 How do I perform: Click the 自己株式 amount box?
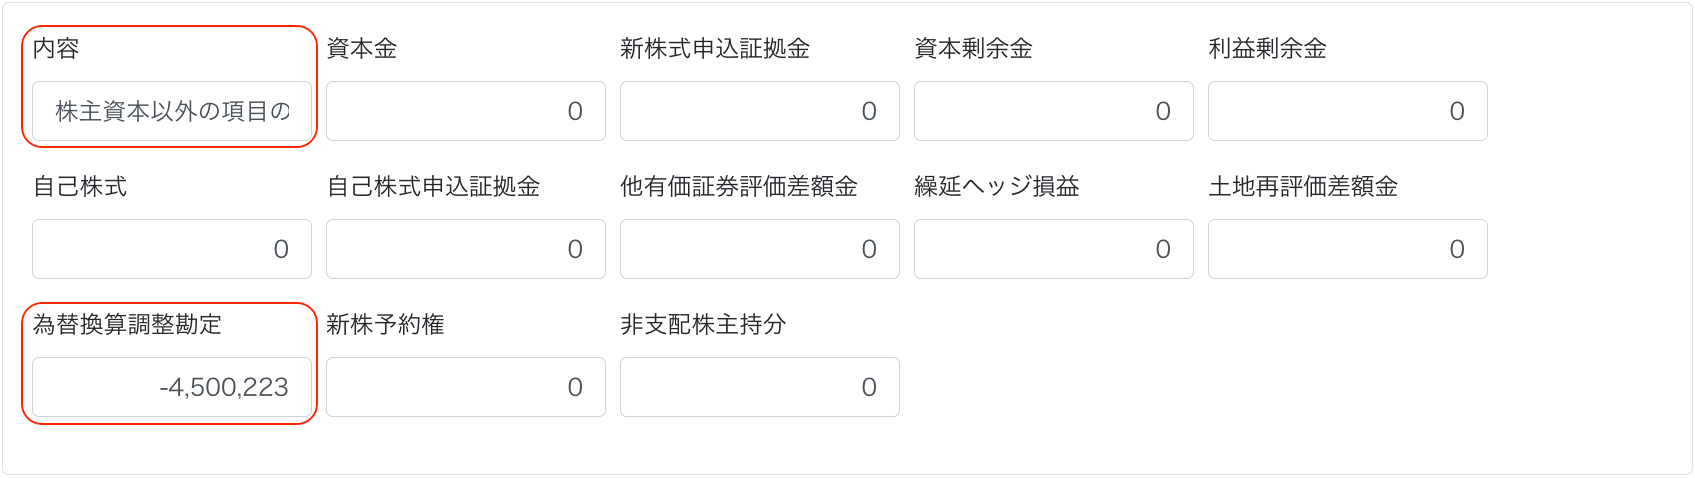point(172,249)
